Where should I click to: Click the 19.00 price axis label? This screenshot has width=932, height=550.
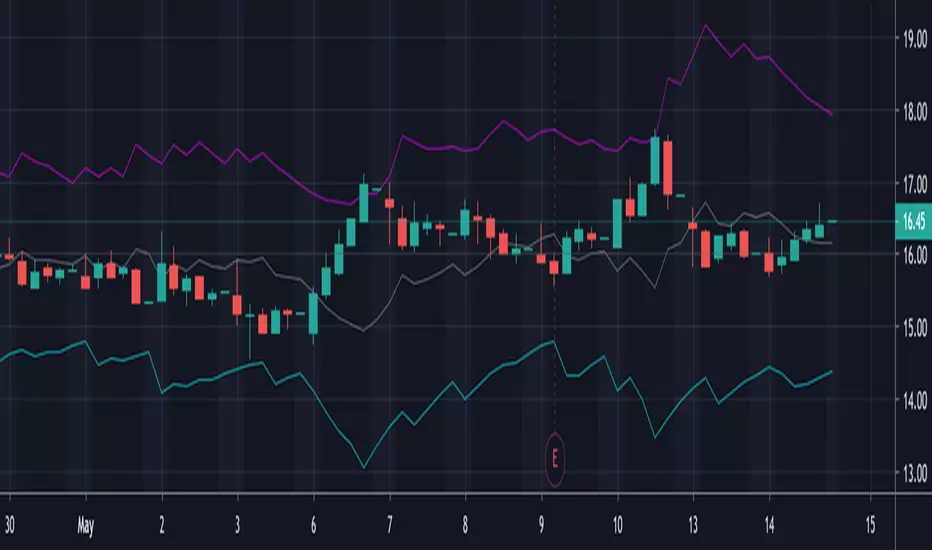click(x=915, y=40)
